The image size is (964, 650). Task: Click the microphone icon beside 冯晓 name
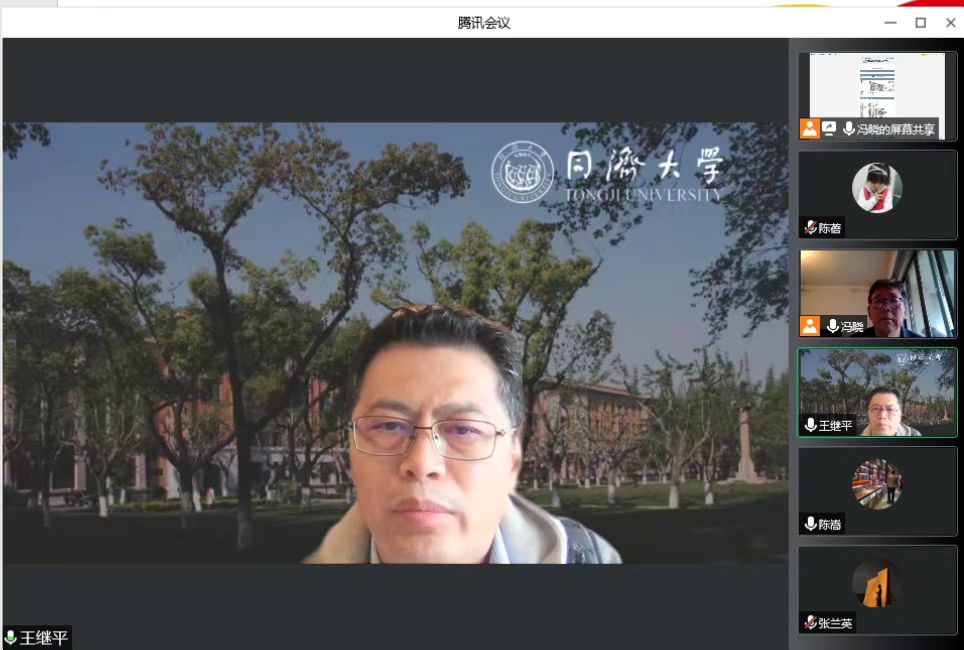tap(832, 326)
